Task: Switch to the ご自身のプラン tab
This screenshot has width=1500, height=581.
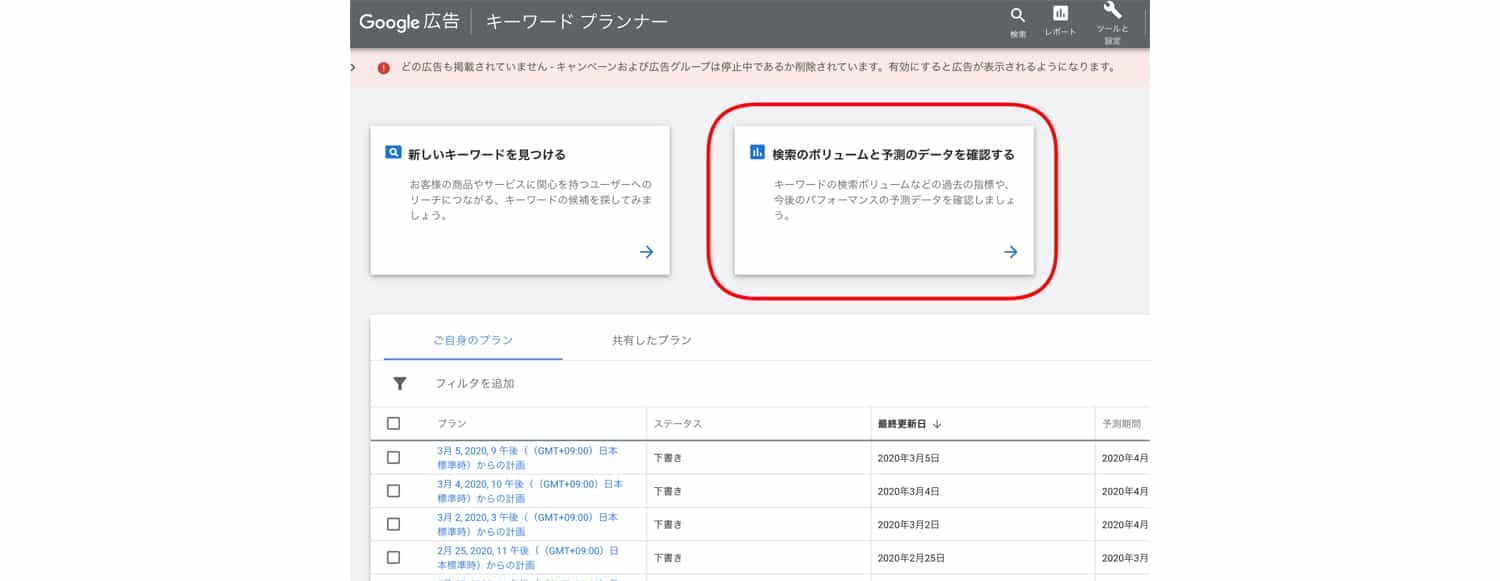Action: point(472,340)
